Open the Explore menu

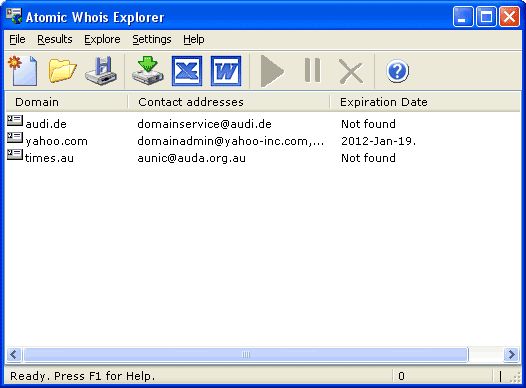coord(102,39)
